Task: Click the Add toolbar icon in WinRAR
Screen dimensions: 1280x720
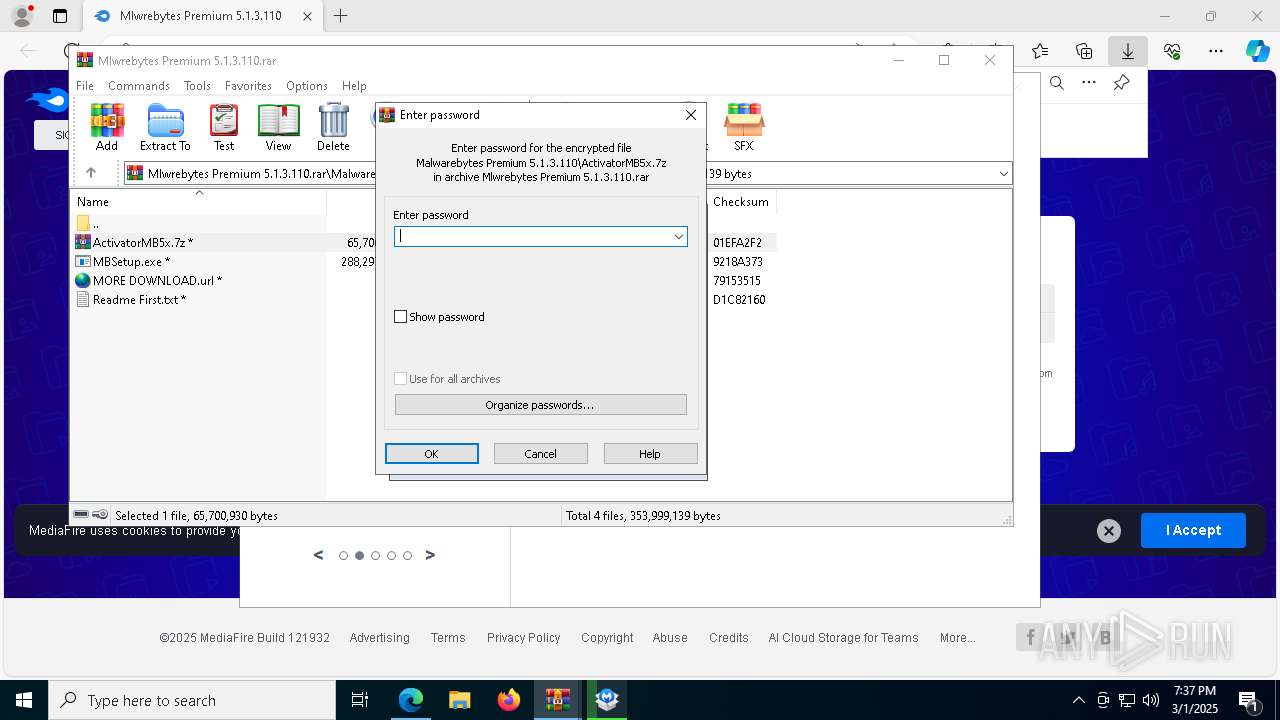Action: click(x=107, y=127)
